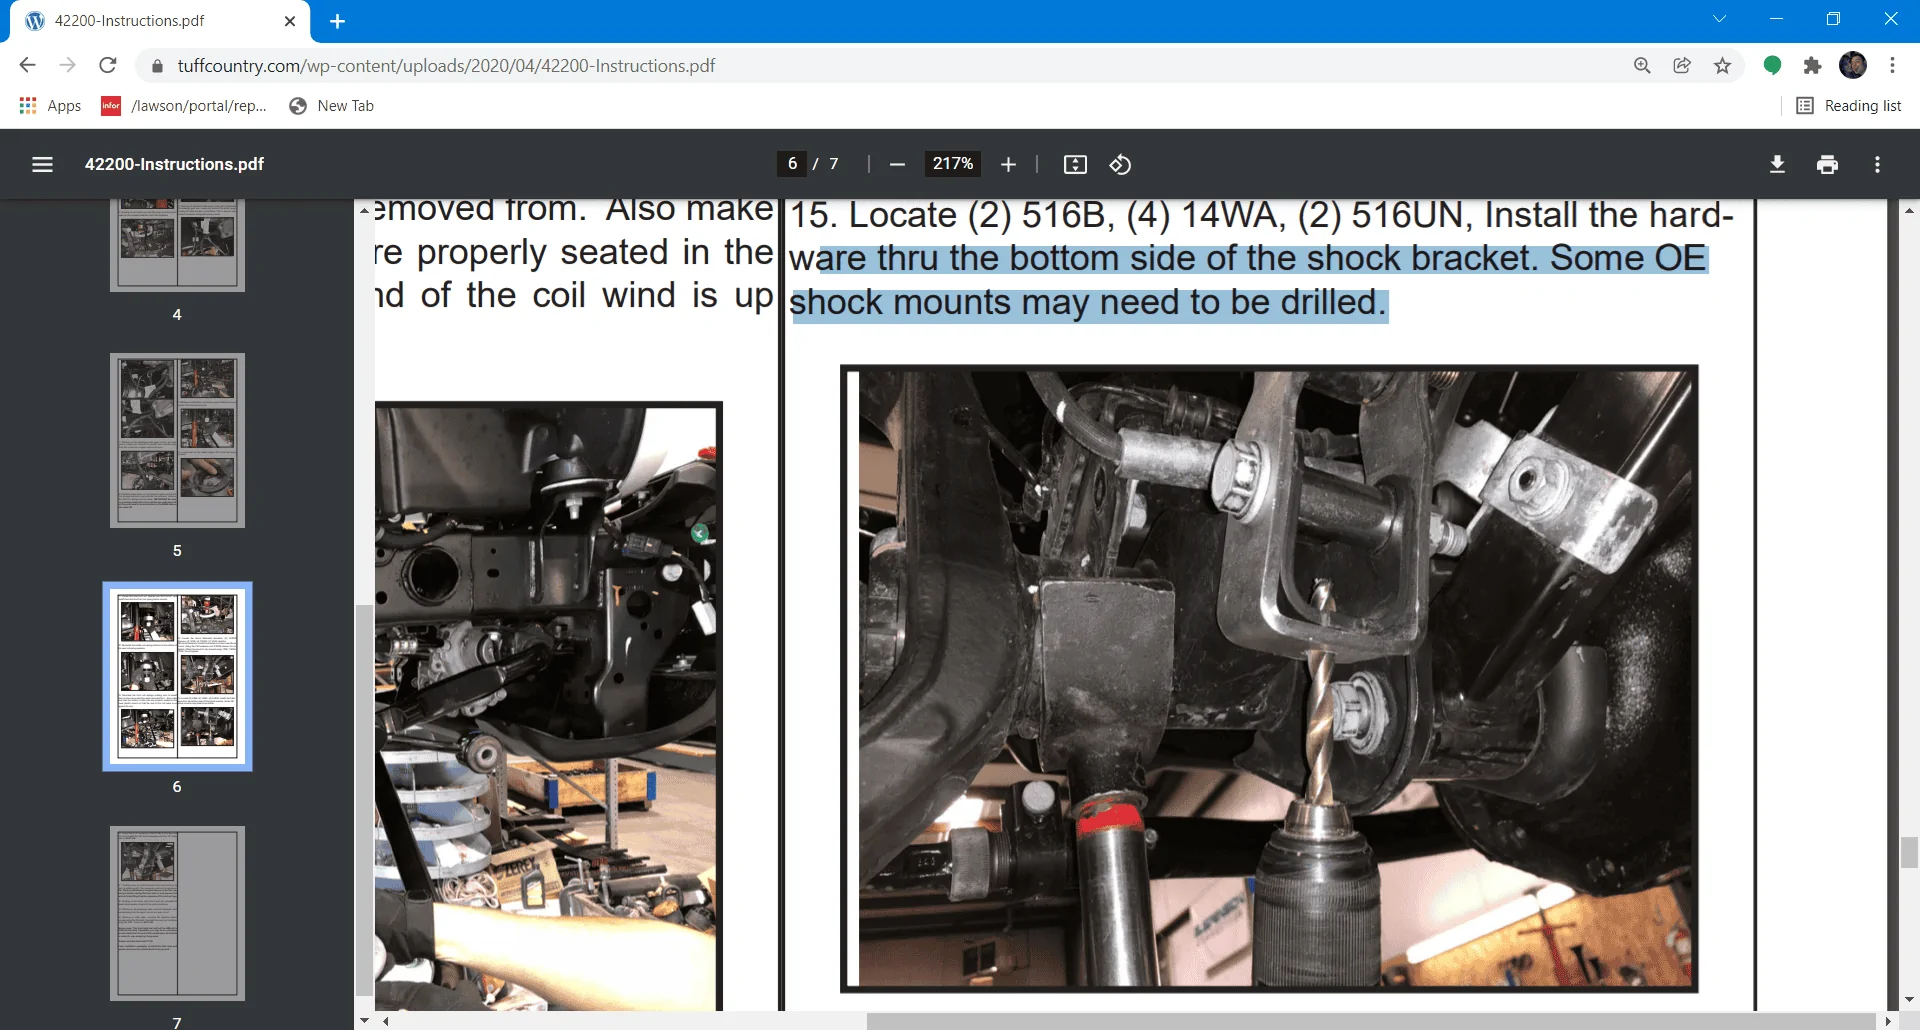The width and height of the screenshot is (1920, 1030).
Task: Zoom out with the minus button
Action: point(897,164)
